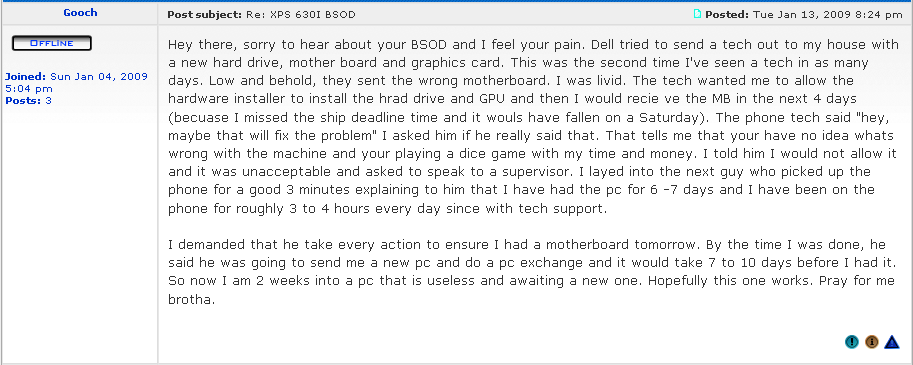This screenshot has height=365, width=913.
Task: Click the bold "Posted:" label
Action: click(x=727, y=15)
